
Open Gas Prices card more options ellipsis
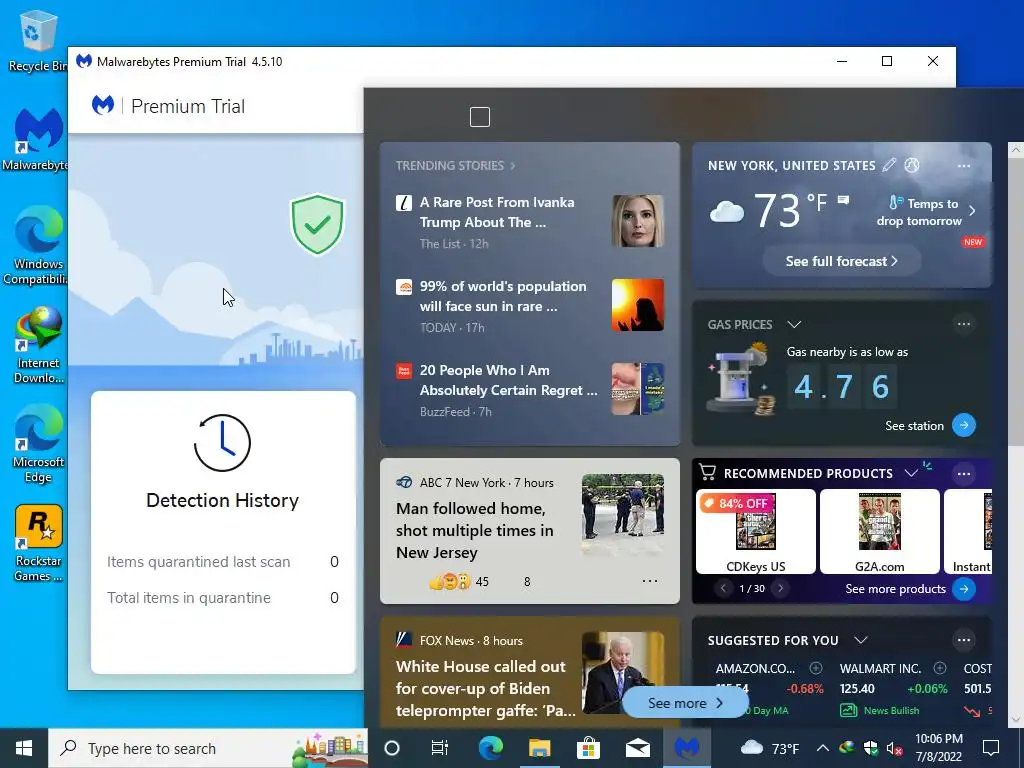click(x=964, y=324)
